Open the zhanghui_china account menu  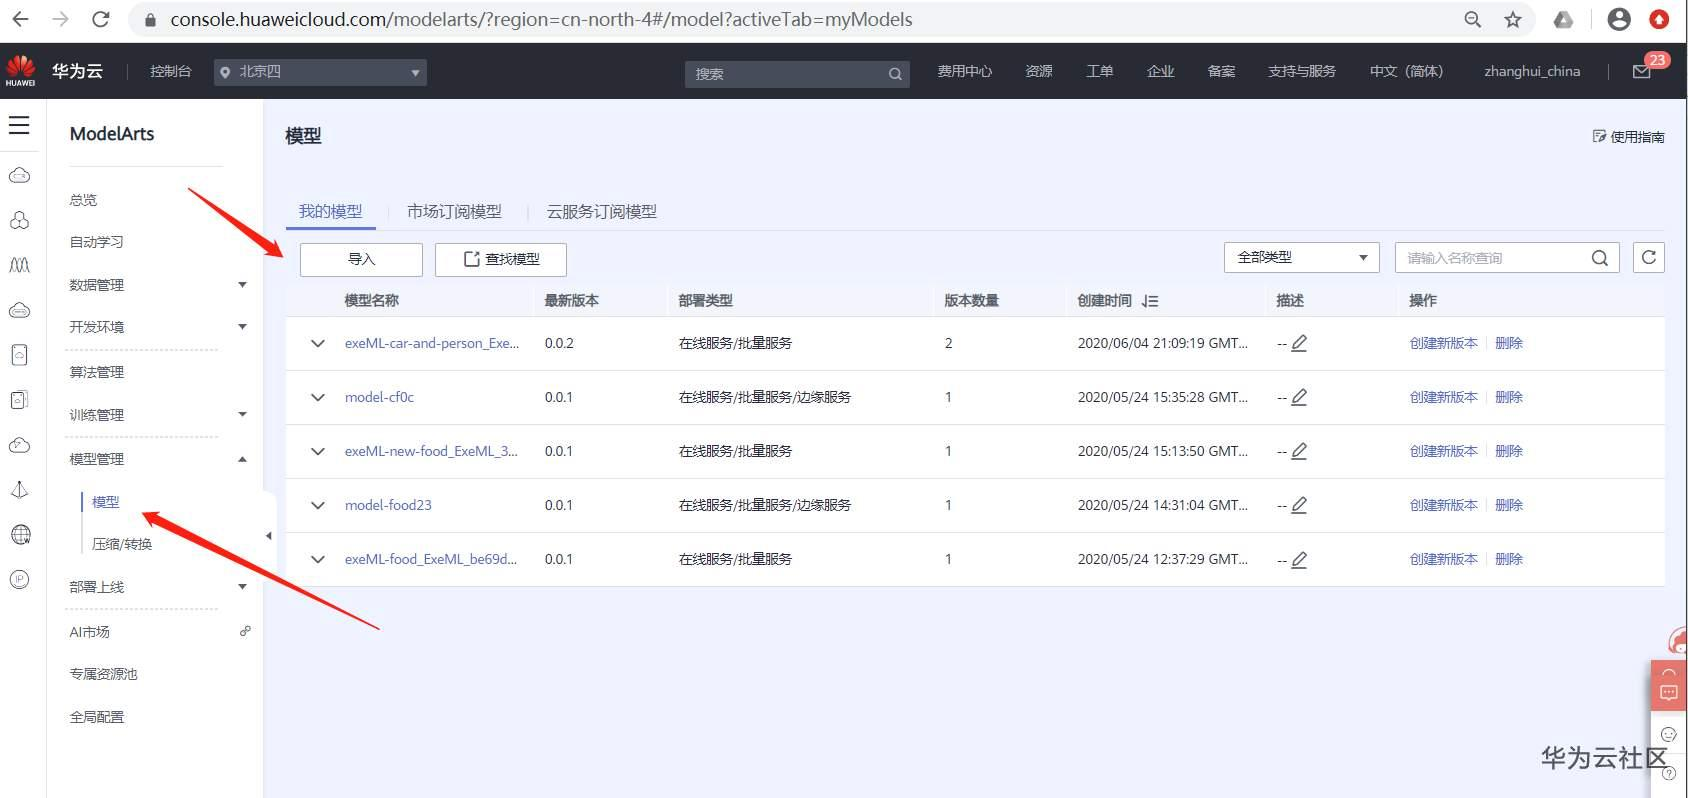pos(1532,71)
